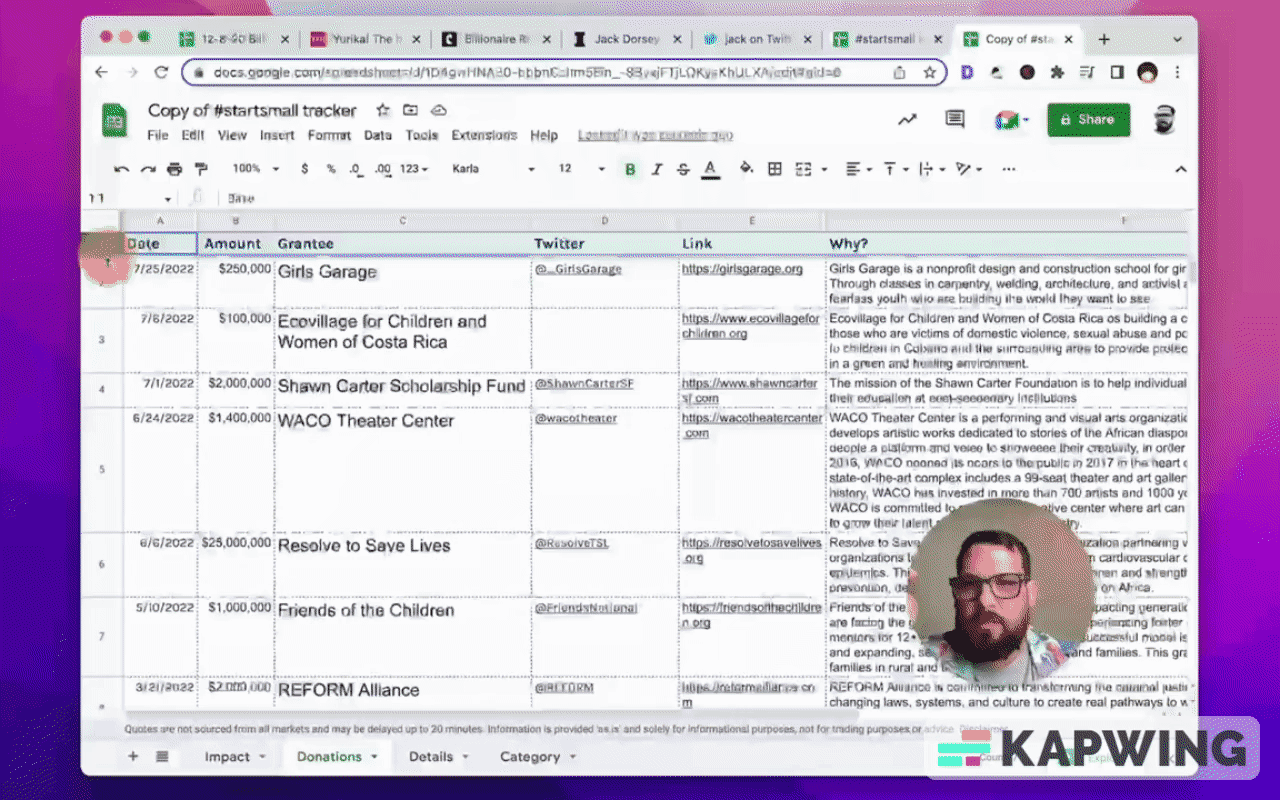Open the @ShawnCarterSF Twitter link

pos(584,384)
